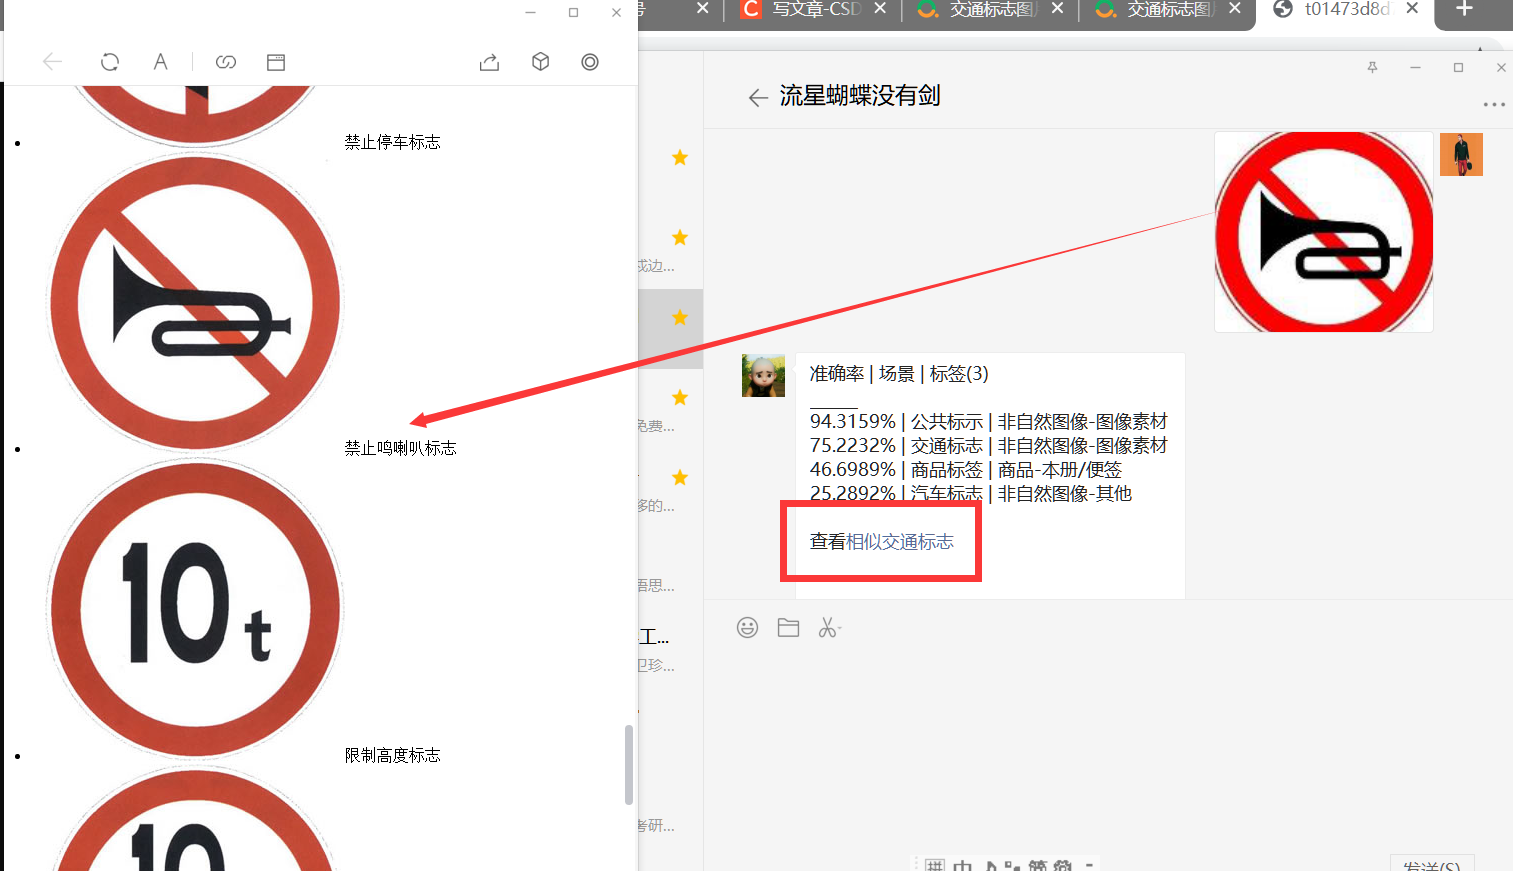This screenshot has height=871, width=1513.
Task: Open the sender's orange avatar in chat
Action: [1461, 154]
